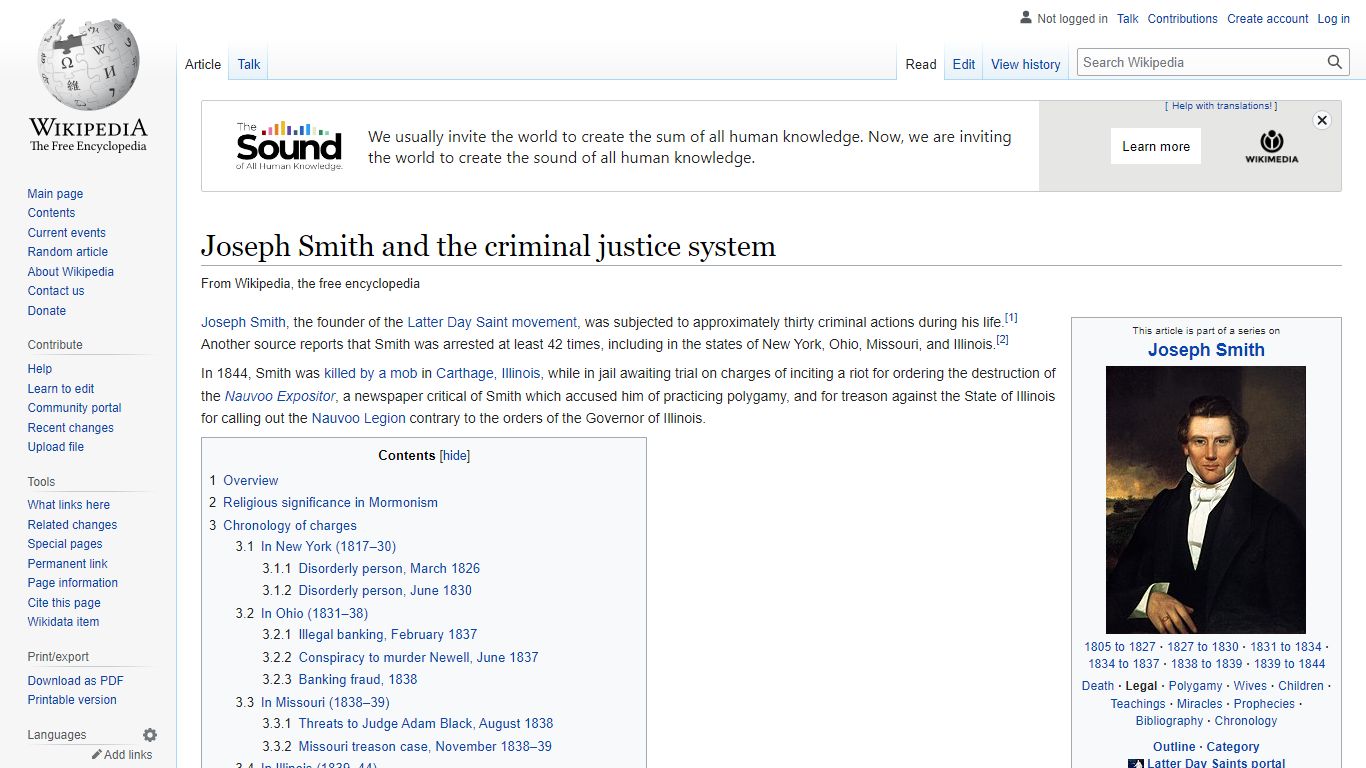Click the Sound of All Human Knowledge logo
This screenshot has height=768, width=1366.
[x=289, y=146]
